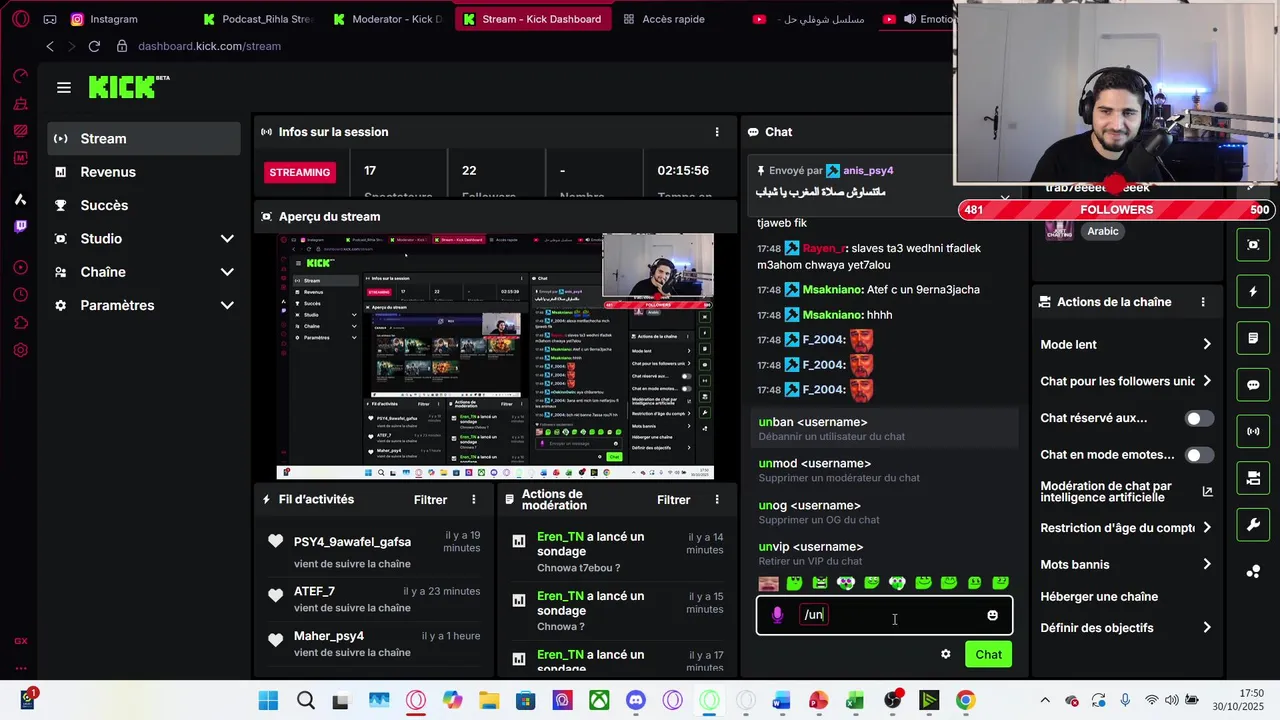Click the chat bubble icon in right rail

1253,385
